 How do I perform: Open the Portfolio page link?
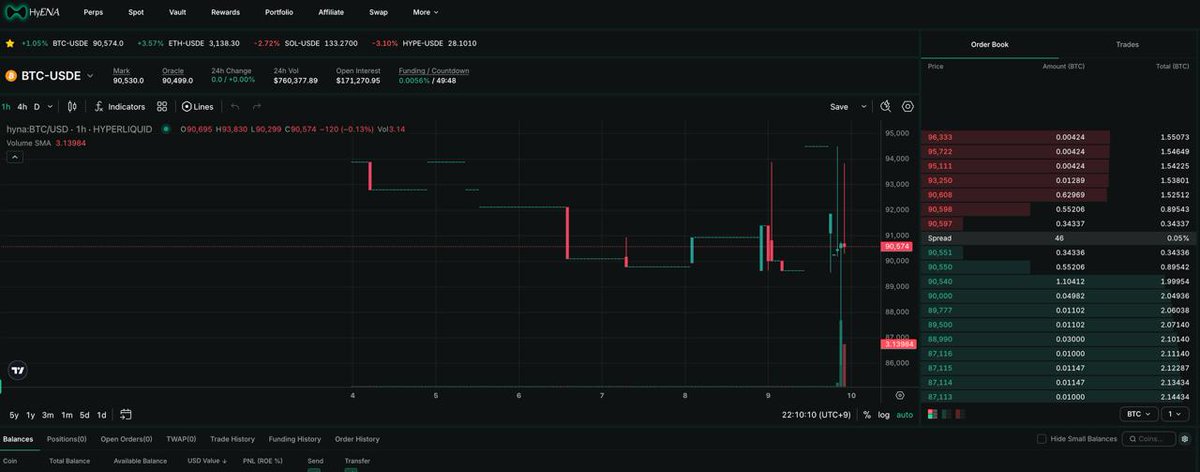coord(279,12)
